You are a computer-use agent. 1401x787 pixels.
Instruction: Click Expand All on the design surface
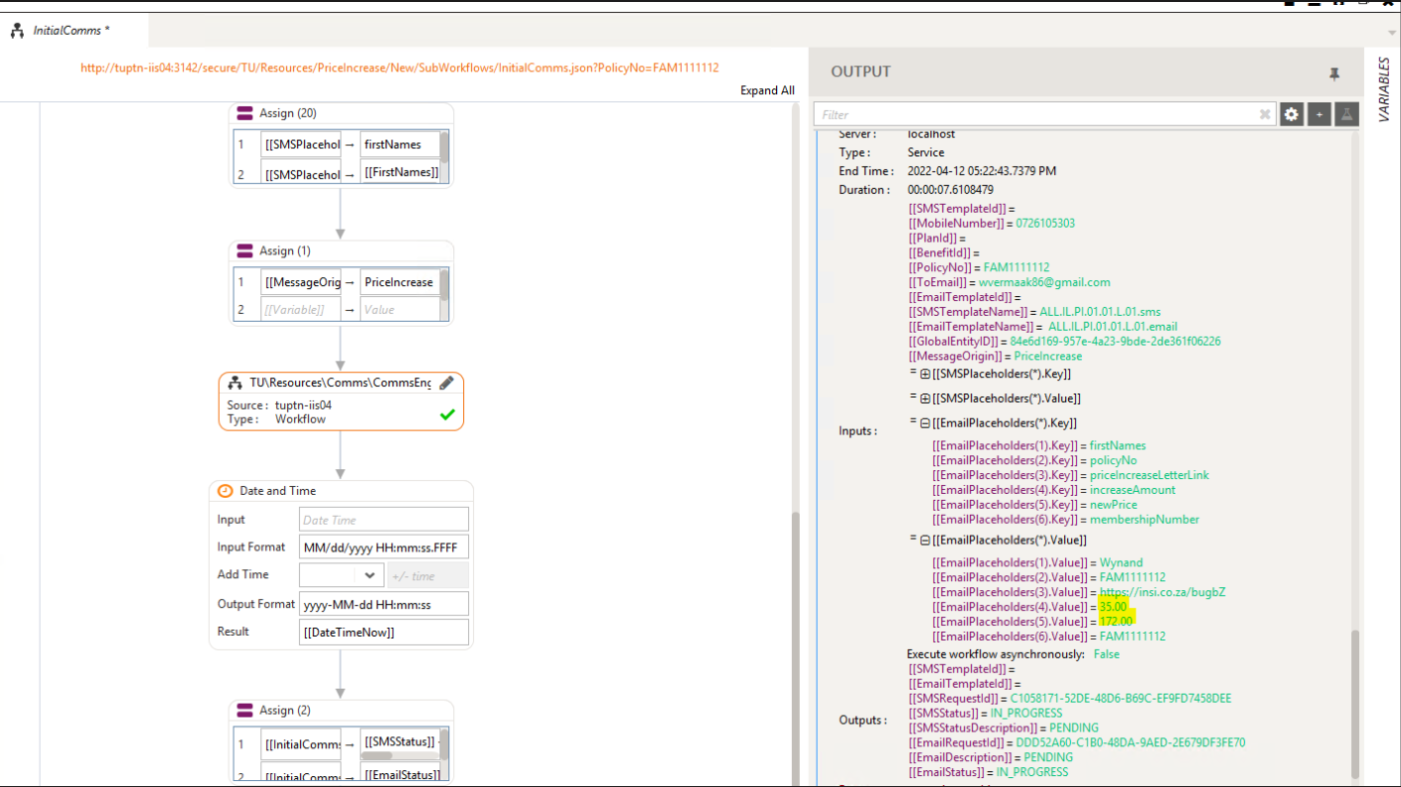point(767,90)
